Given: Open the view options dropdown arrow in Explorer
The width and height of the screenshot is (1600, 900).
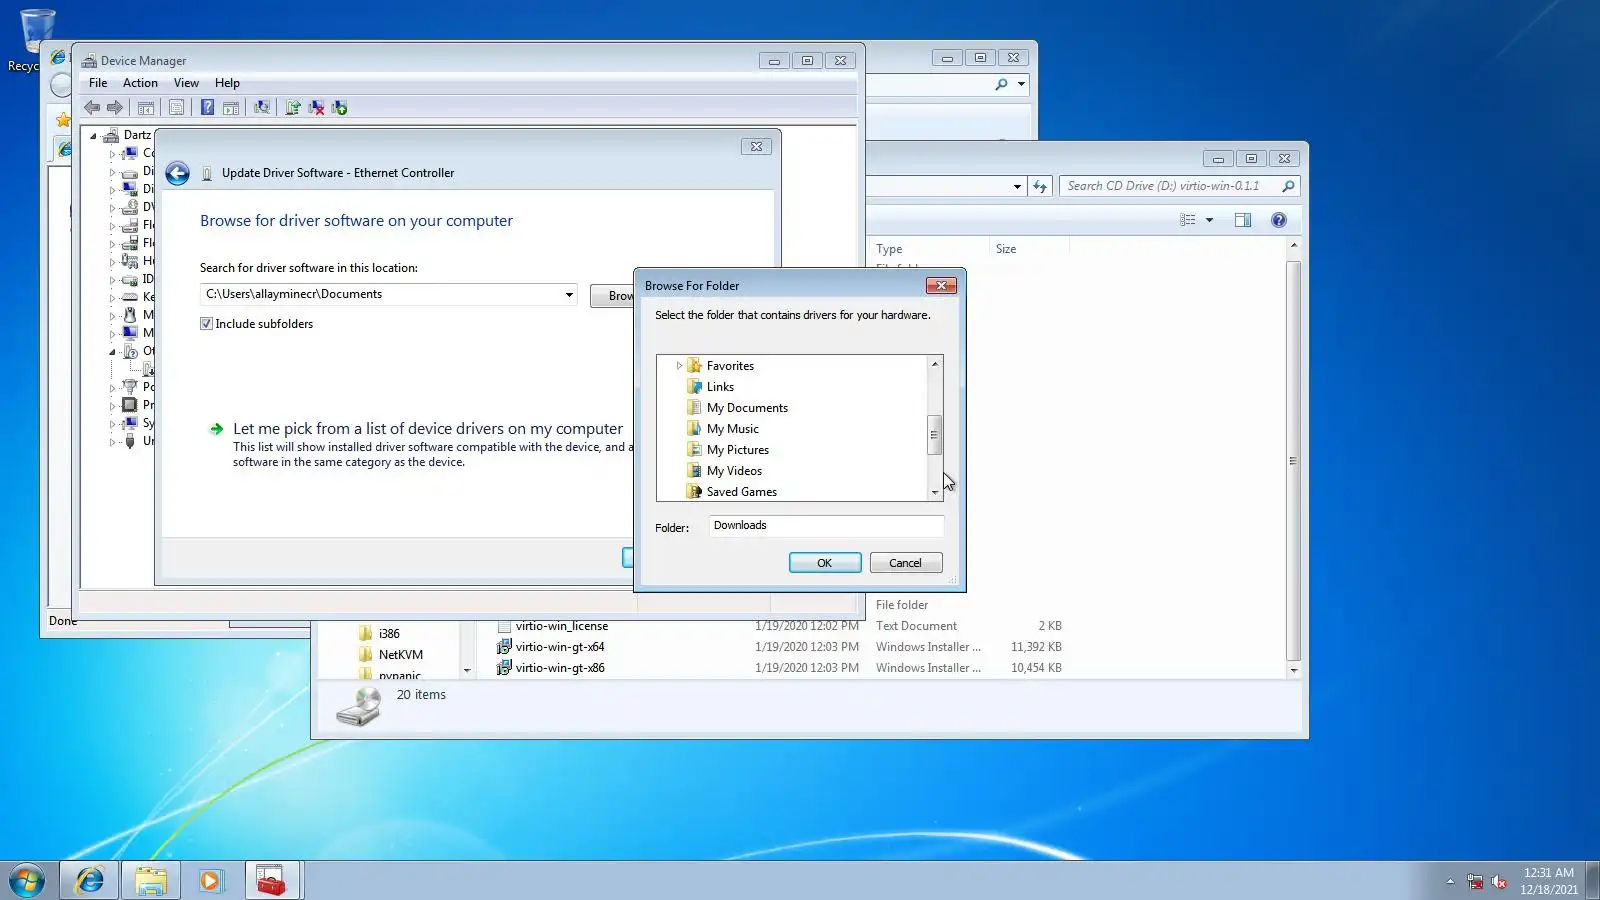Looking at the screenshot, I should point(1209,220).
